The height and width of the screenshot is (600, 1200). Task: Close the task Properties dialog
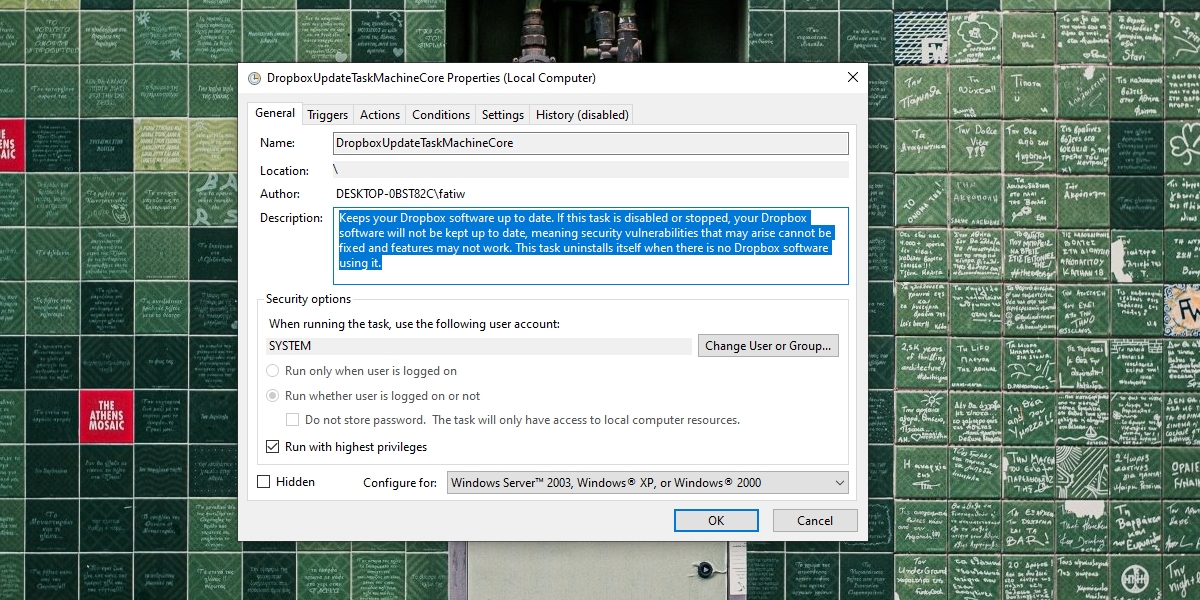[x=853, y=77]
